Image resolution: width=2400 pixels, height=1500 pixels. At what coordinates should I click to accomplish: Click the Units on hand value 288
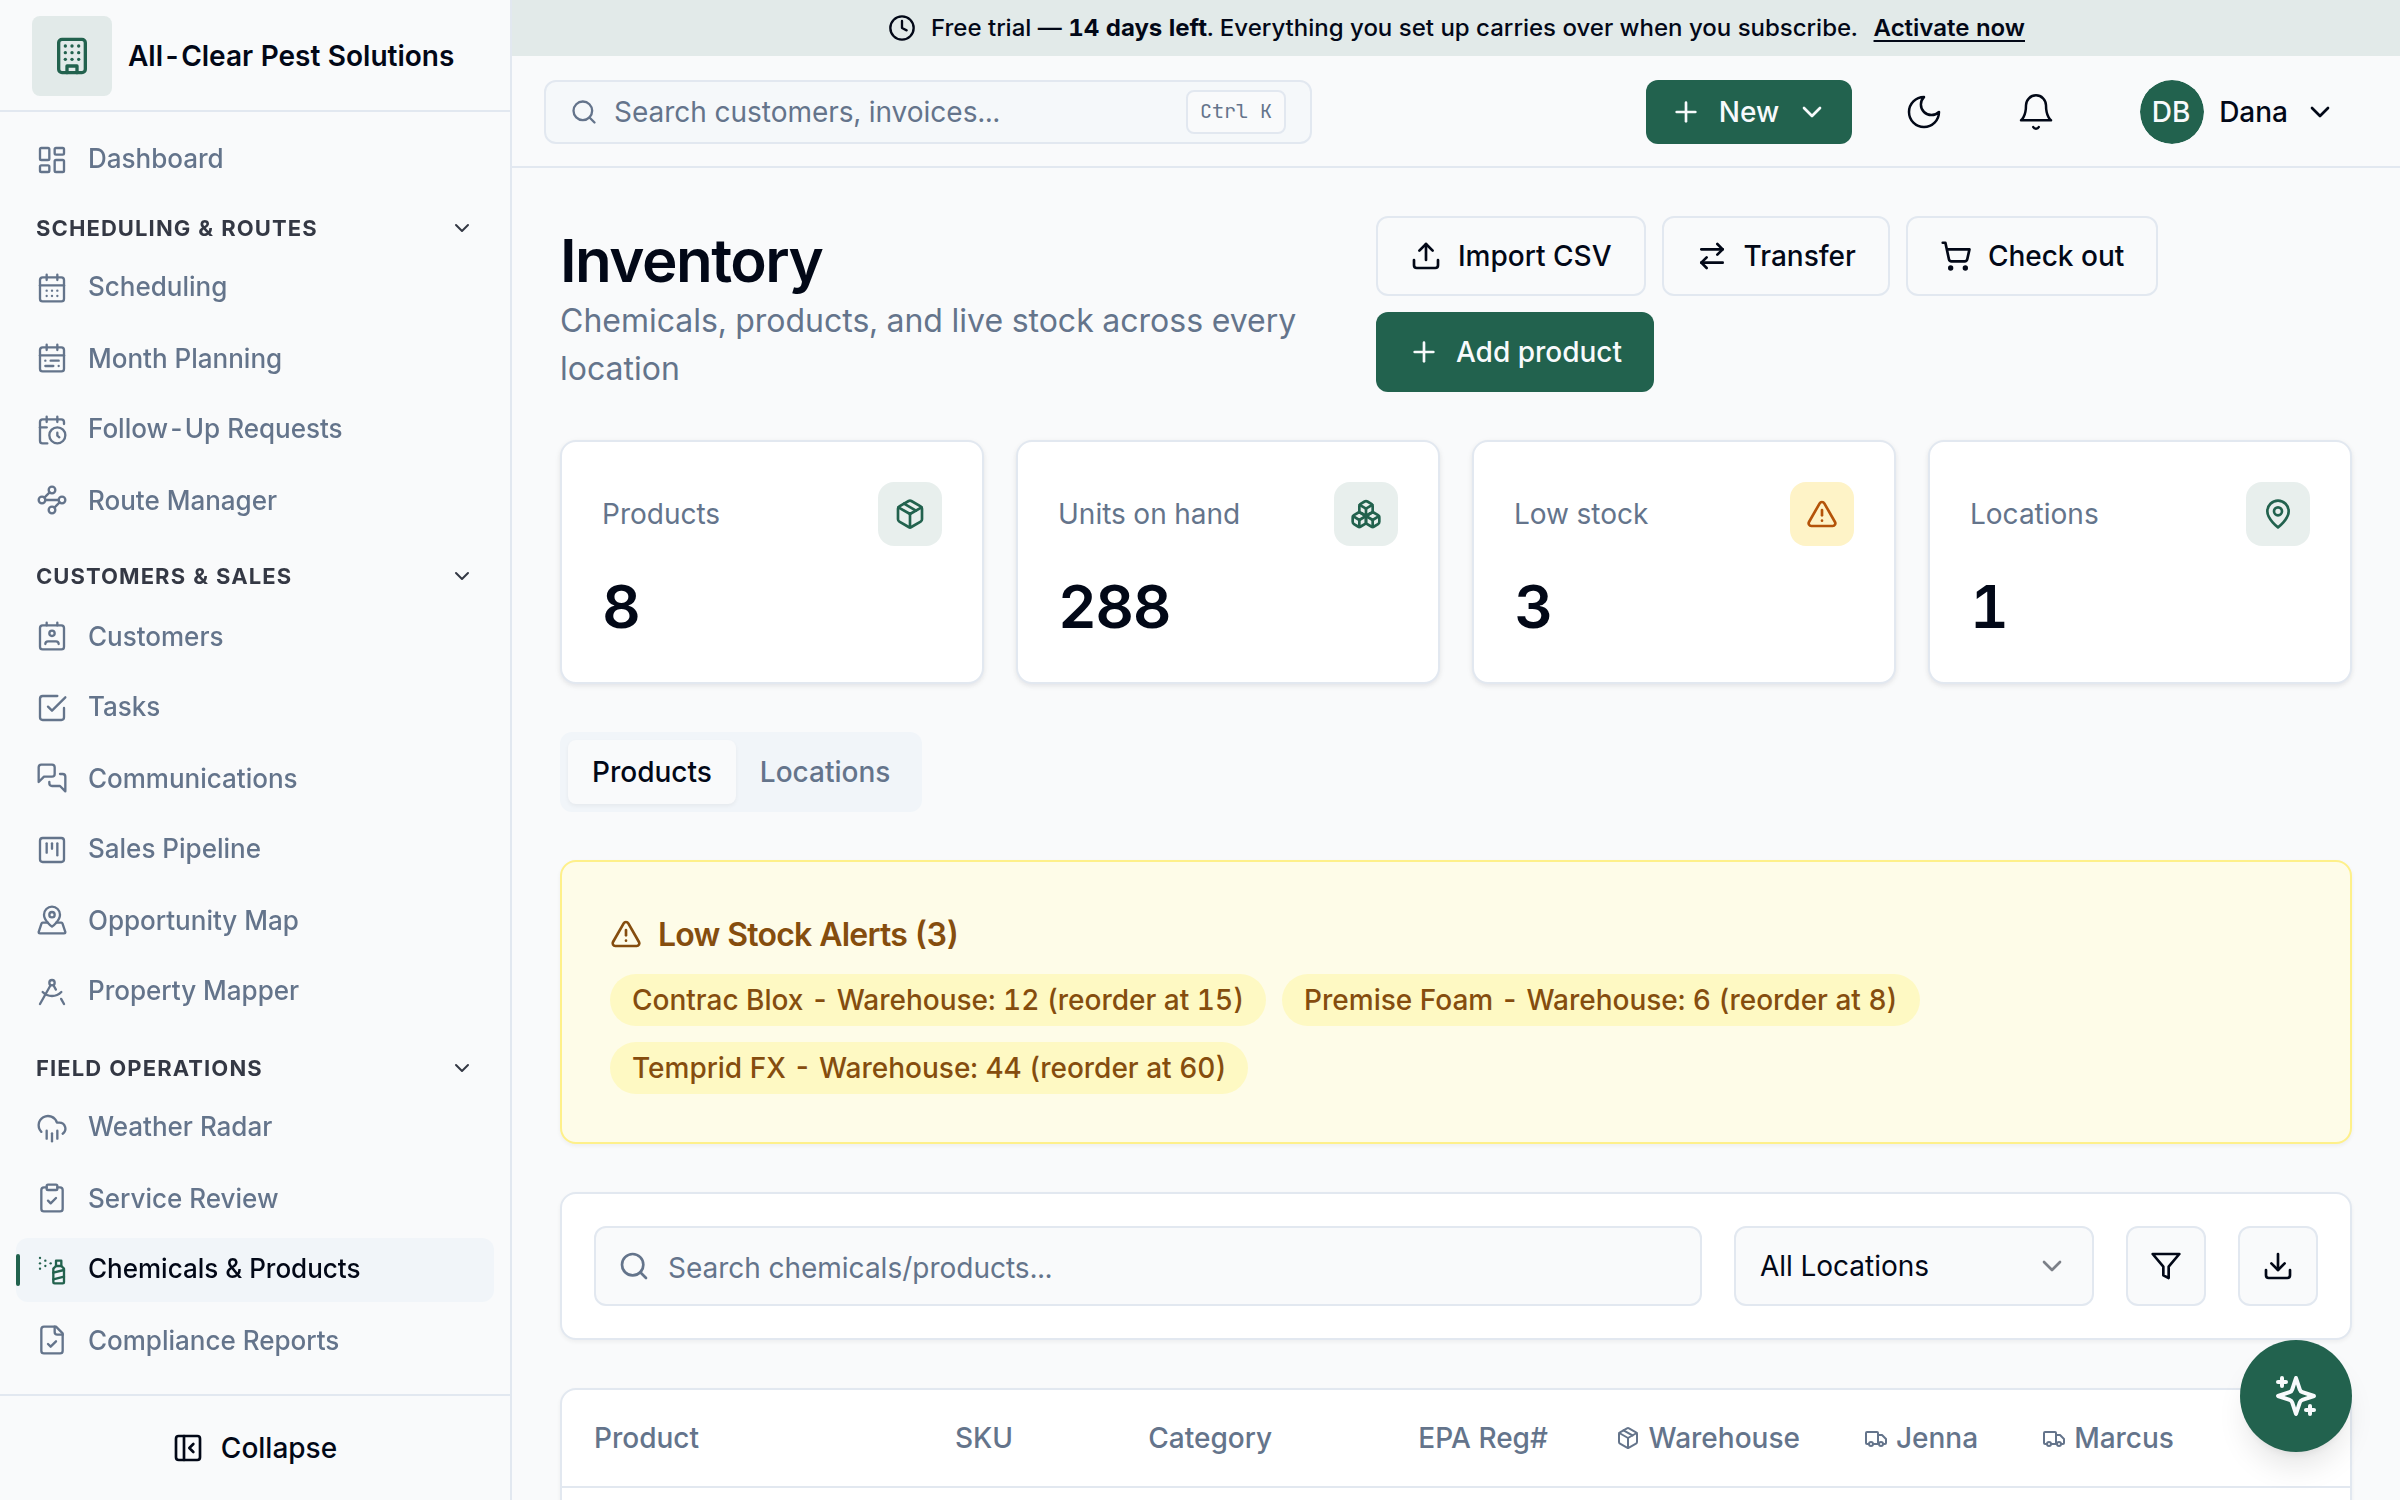click(x=1114, y=607)
